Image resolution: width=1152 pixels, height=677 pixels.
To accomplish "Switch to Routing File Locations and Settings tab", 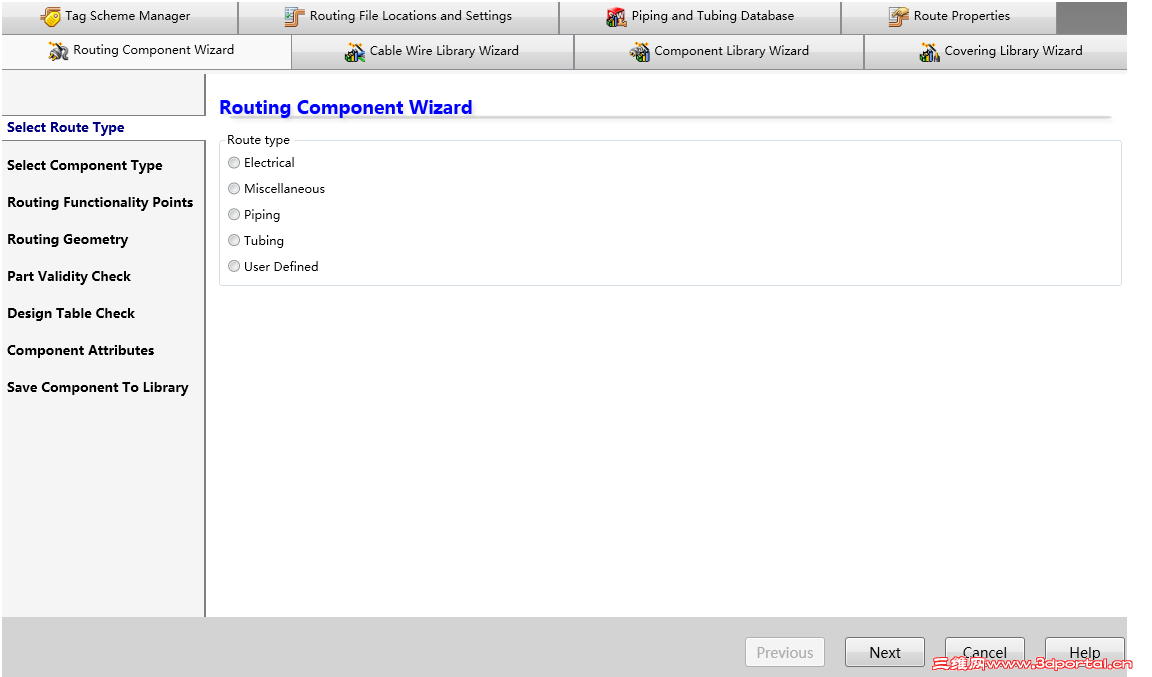I will coord(399,17).
